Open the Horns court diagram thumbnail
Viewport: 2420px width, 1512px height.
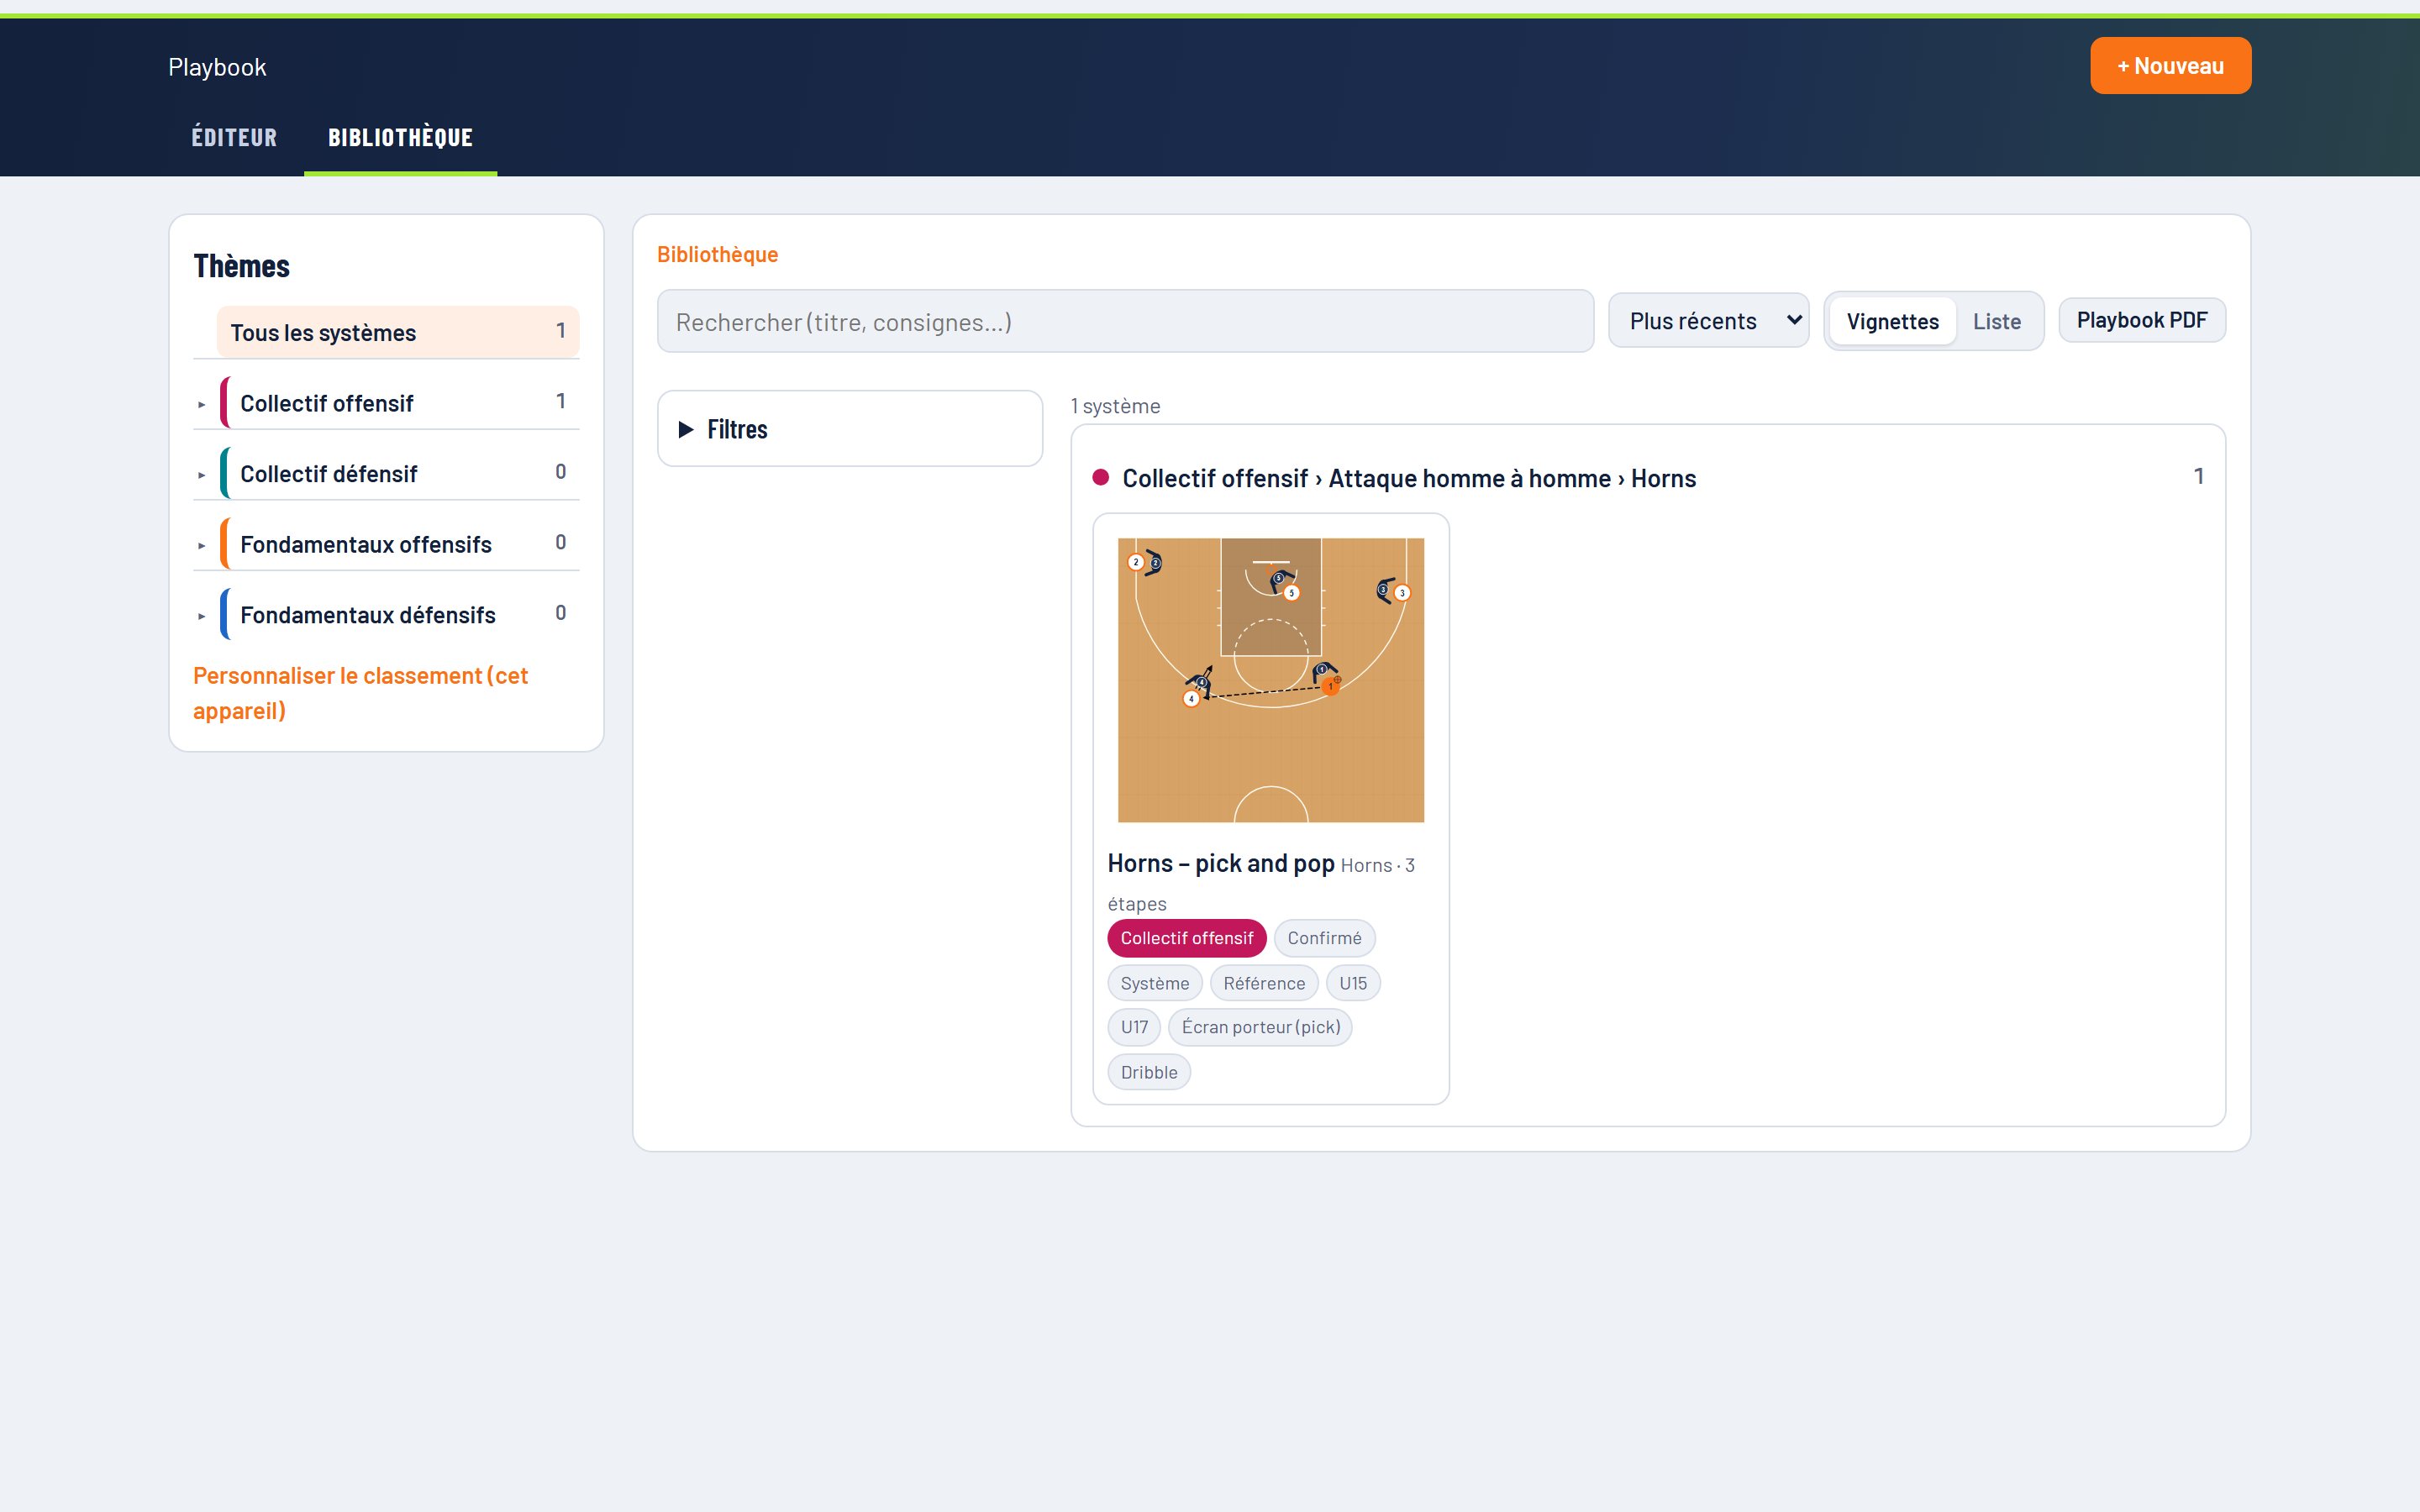tap(1270, 680)
